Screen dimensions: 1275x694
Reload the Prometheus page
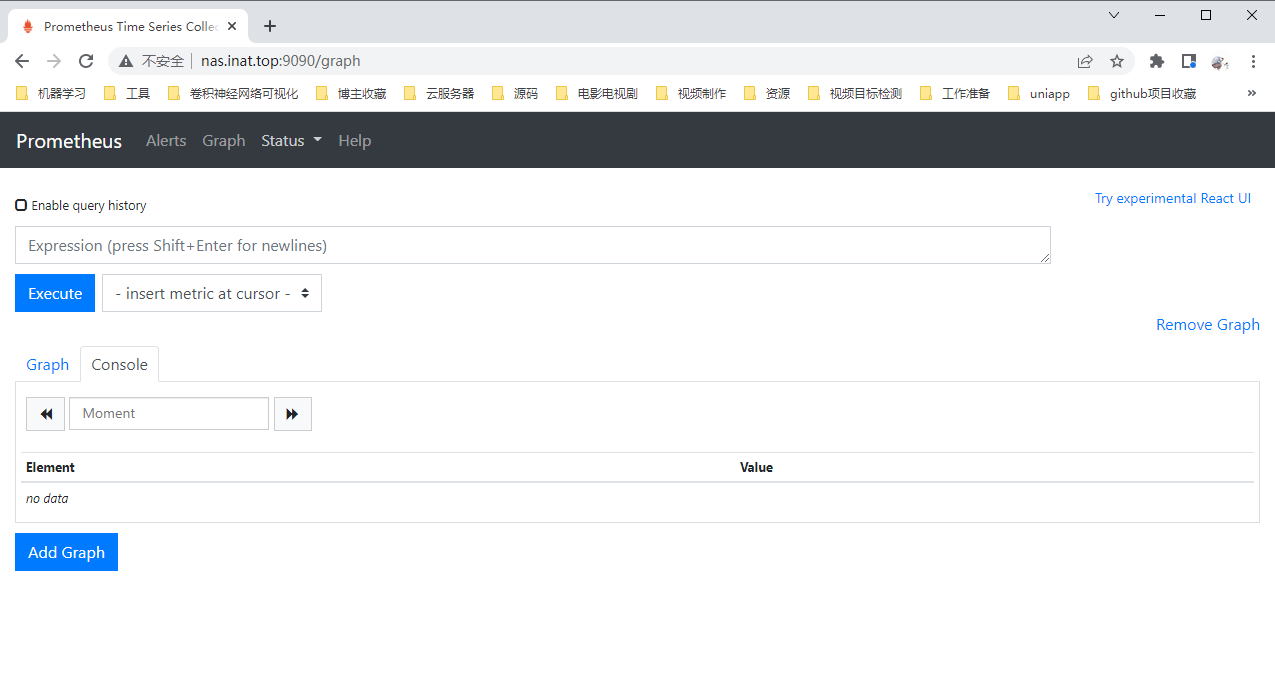[x=86, y=61]
